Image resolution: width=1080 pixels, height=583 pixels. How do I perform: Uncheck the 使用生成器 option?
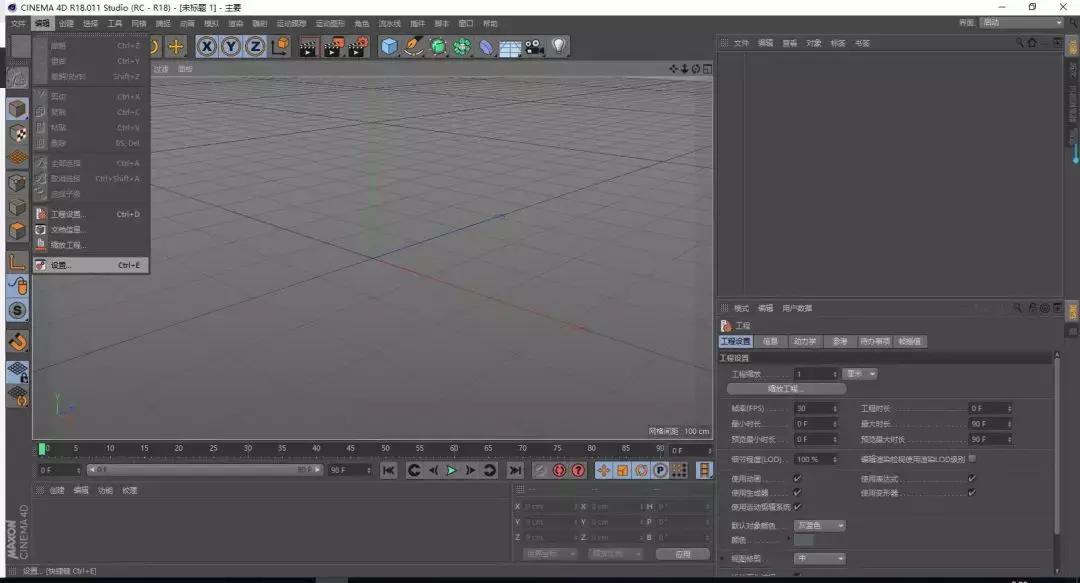797,490
